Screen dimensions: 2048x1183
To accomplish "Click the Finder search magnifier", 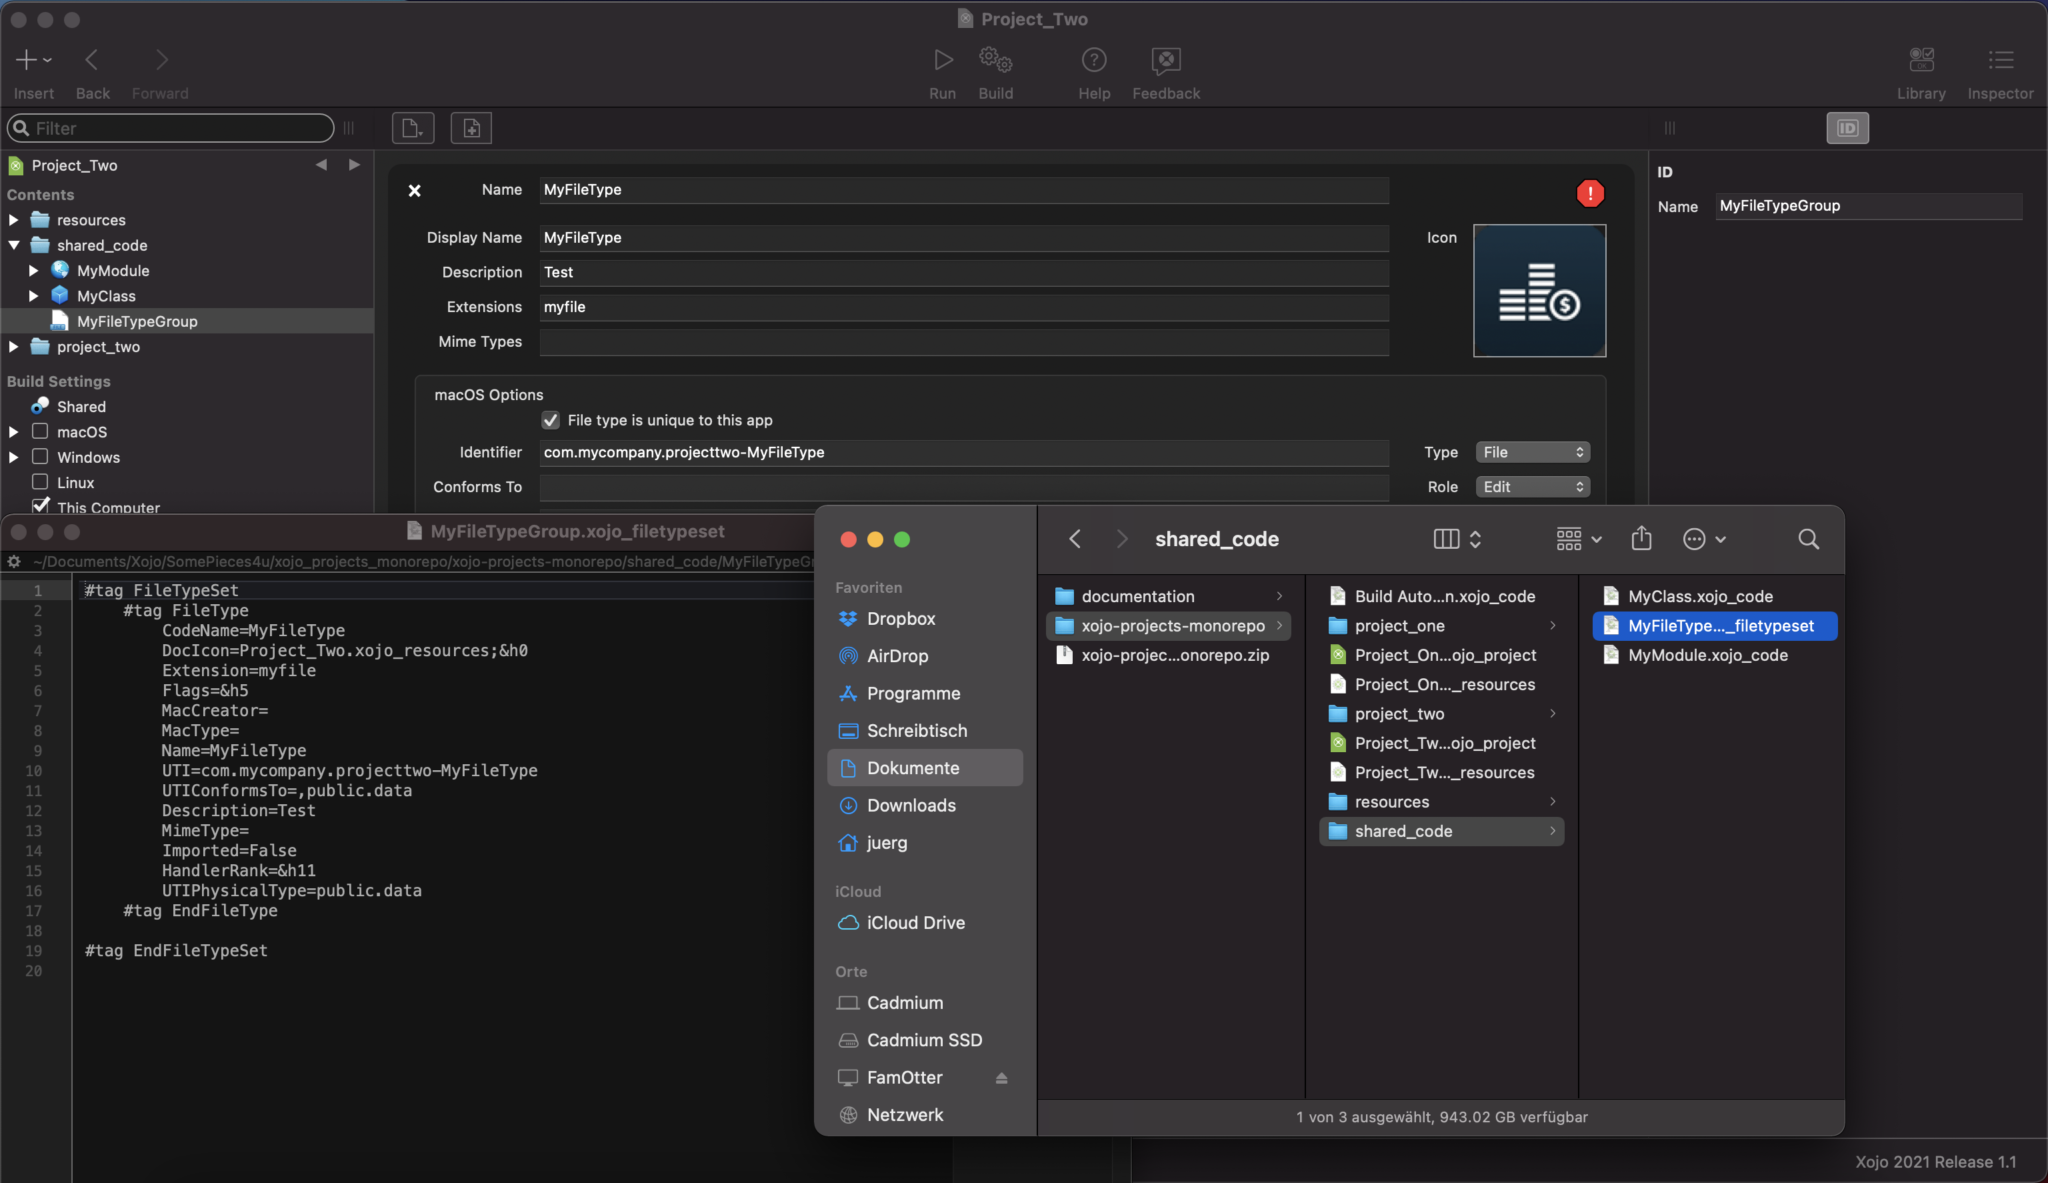I will [x=1808, y=539].
